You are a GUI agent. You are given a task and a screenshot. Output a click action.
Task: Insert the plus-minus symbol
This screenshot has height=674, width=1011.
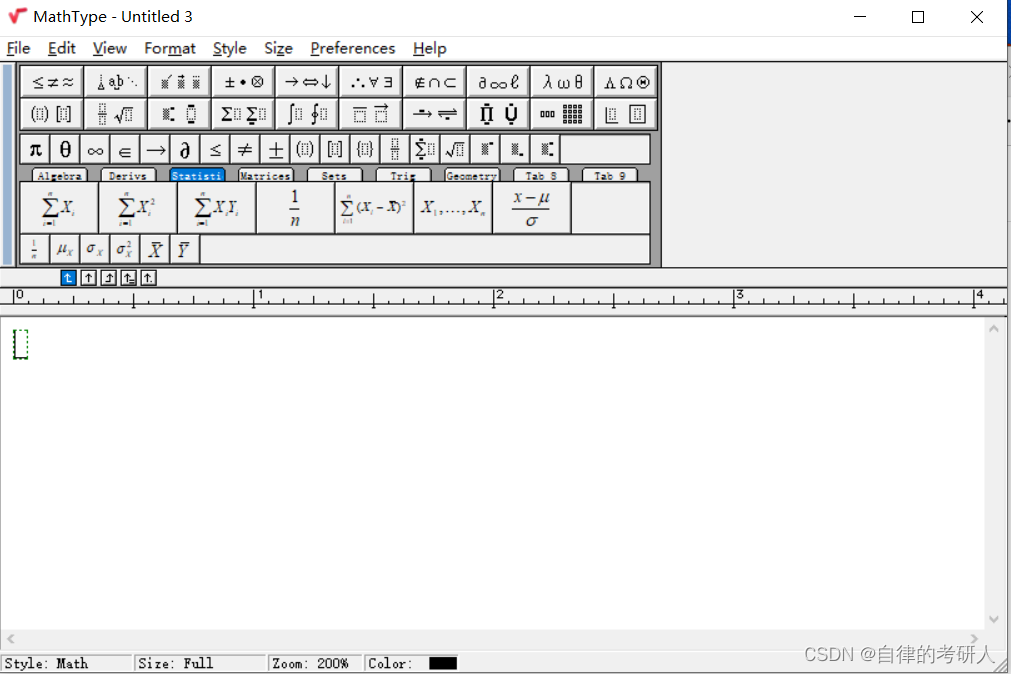275,150
